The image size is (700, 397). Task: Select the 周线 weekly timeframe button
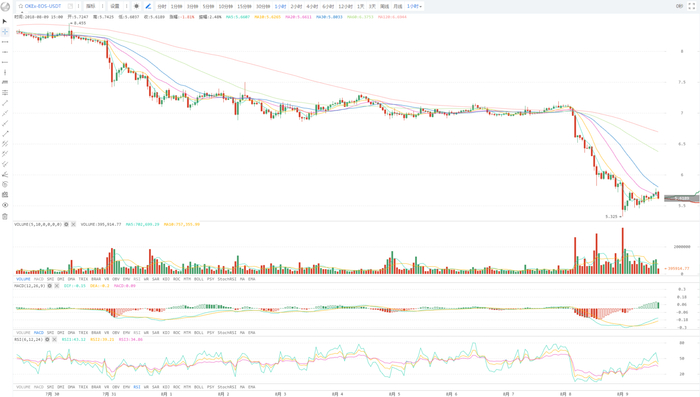384,6
